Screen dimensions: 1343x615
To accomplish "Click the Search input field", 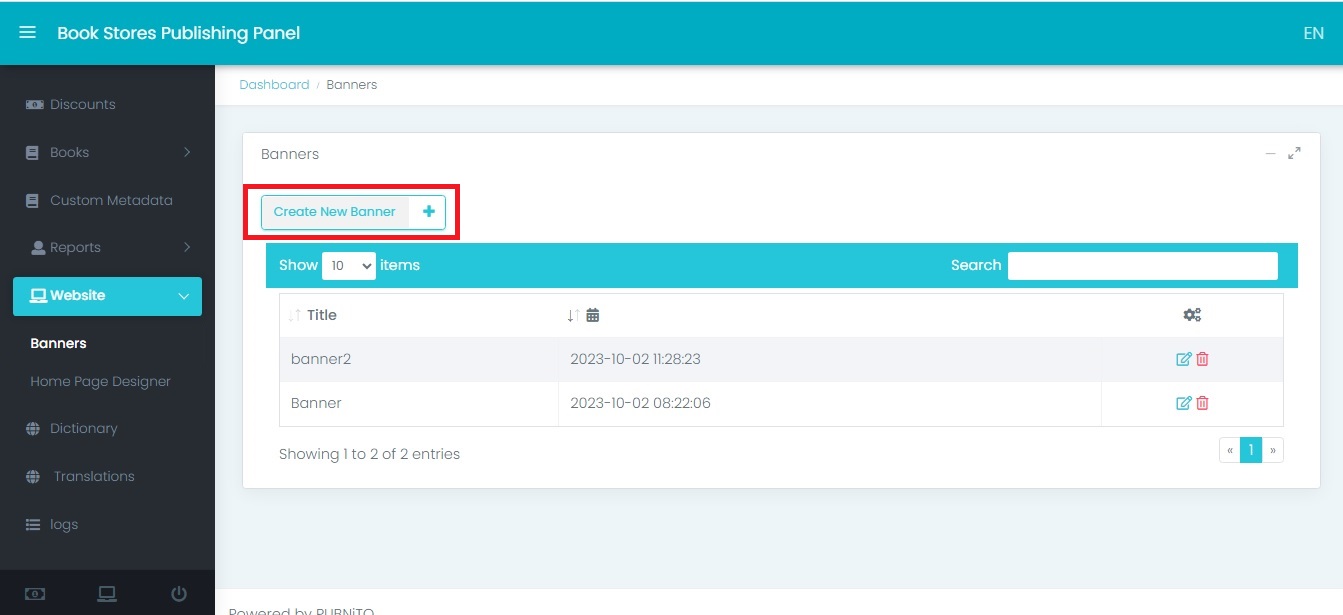I will pos(1142,266).
